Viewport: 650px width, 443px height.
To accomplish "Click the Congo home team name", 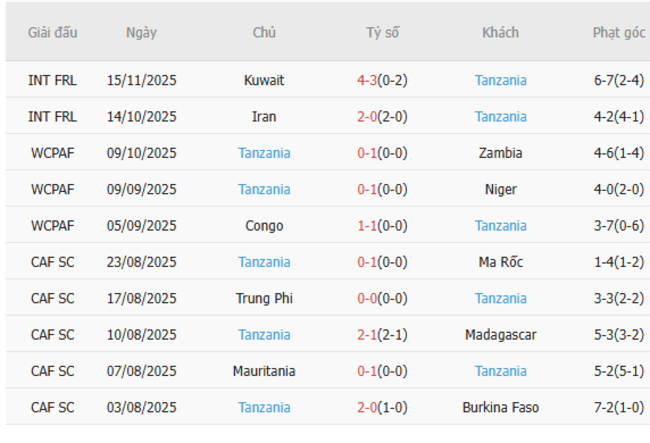I will click(x=264, y=225).
